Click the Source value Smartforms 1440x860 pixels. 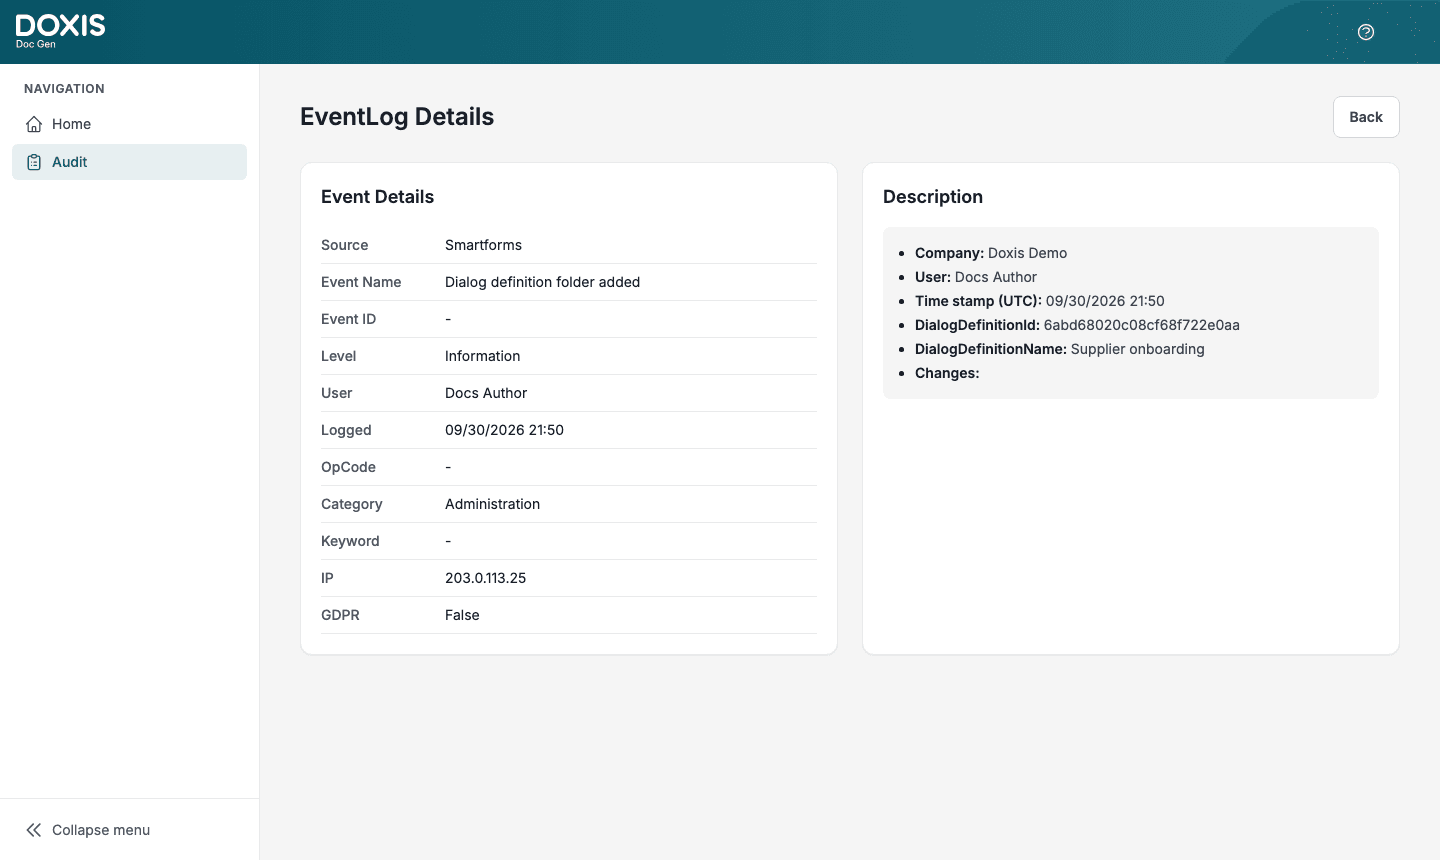click(x=483, y=245)
